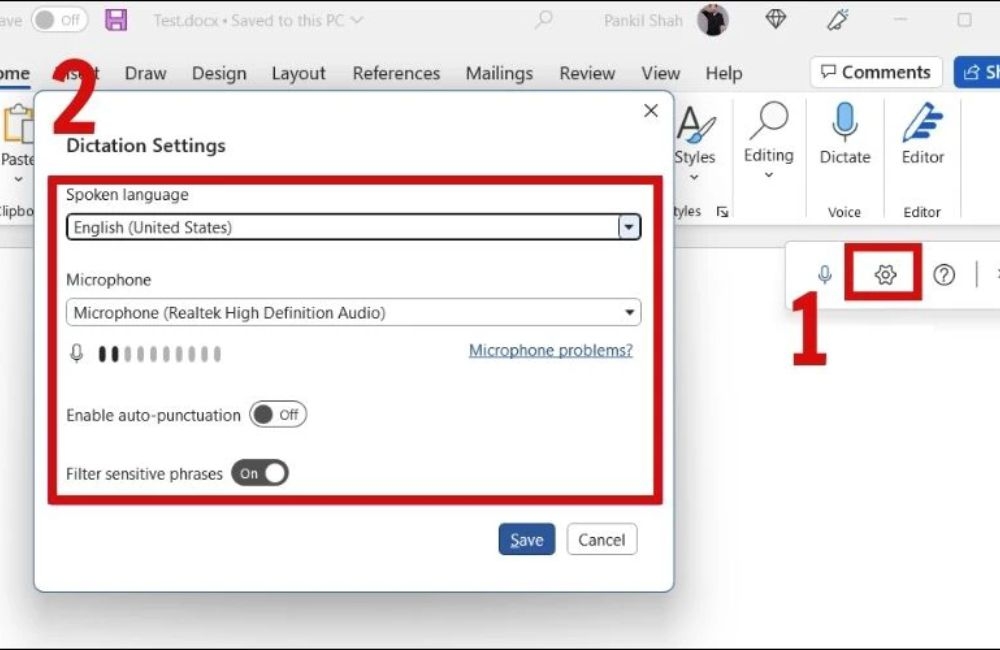Enable the auto-punctuation toggle
This screenshot has height=650, width=1000.
click(x=278, y=415)
